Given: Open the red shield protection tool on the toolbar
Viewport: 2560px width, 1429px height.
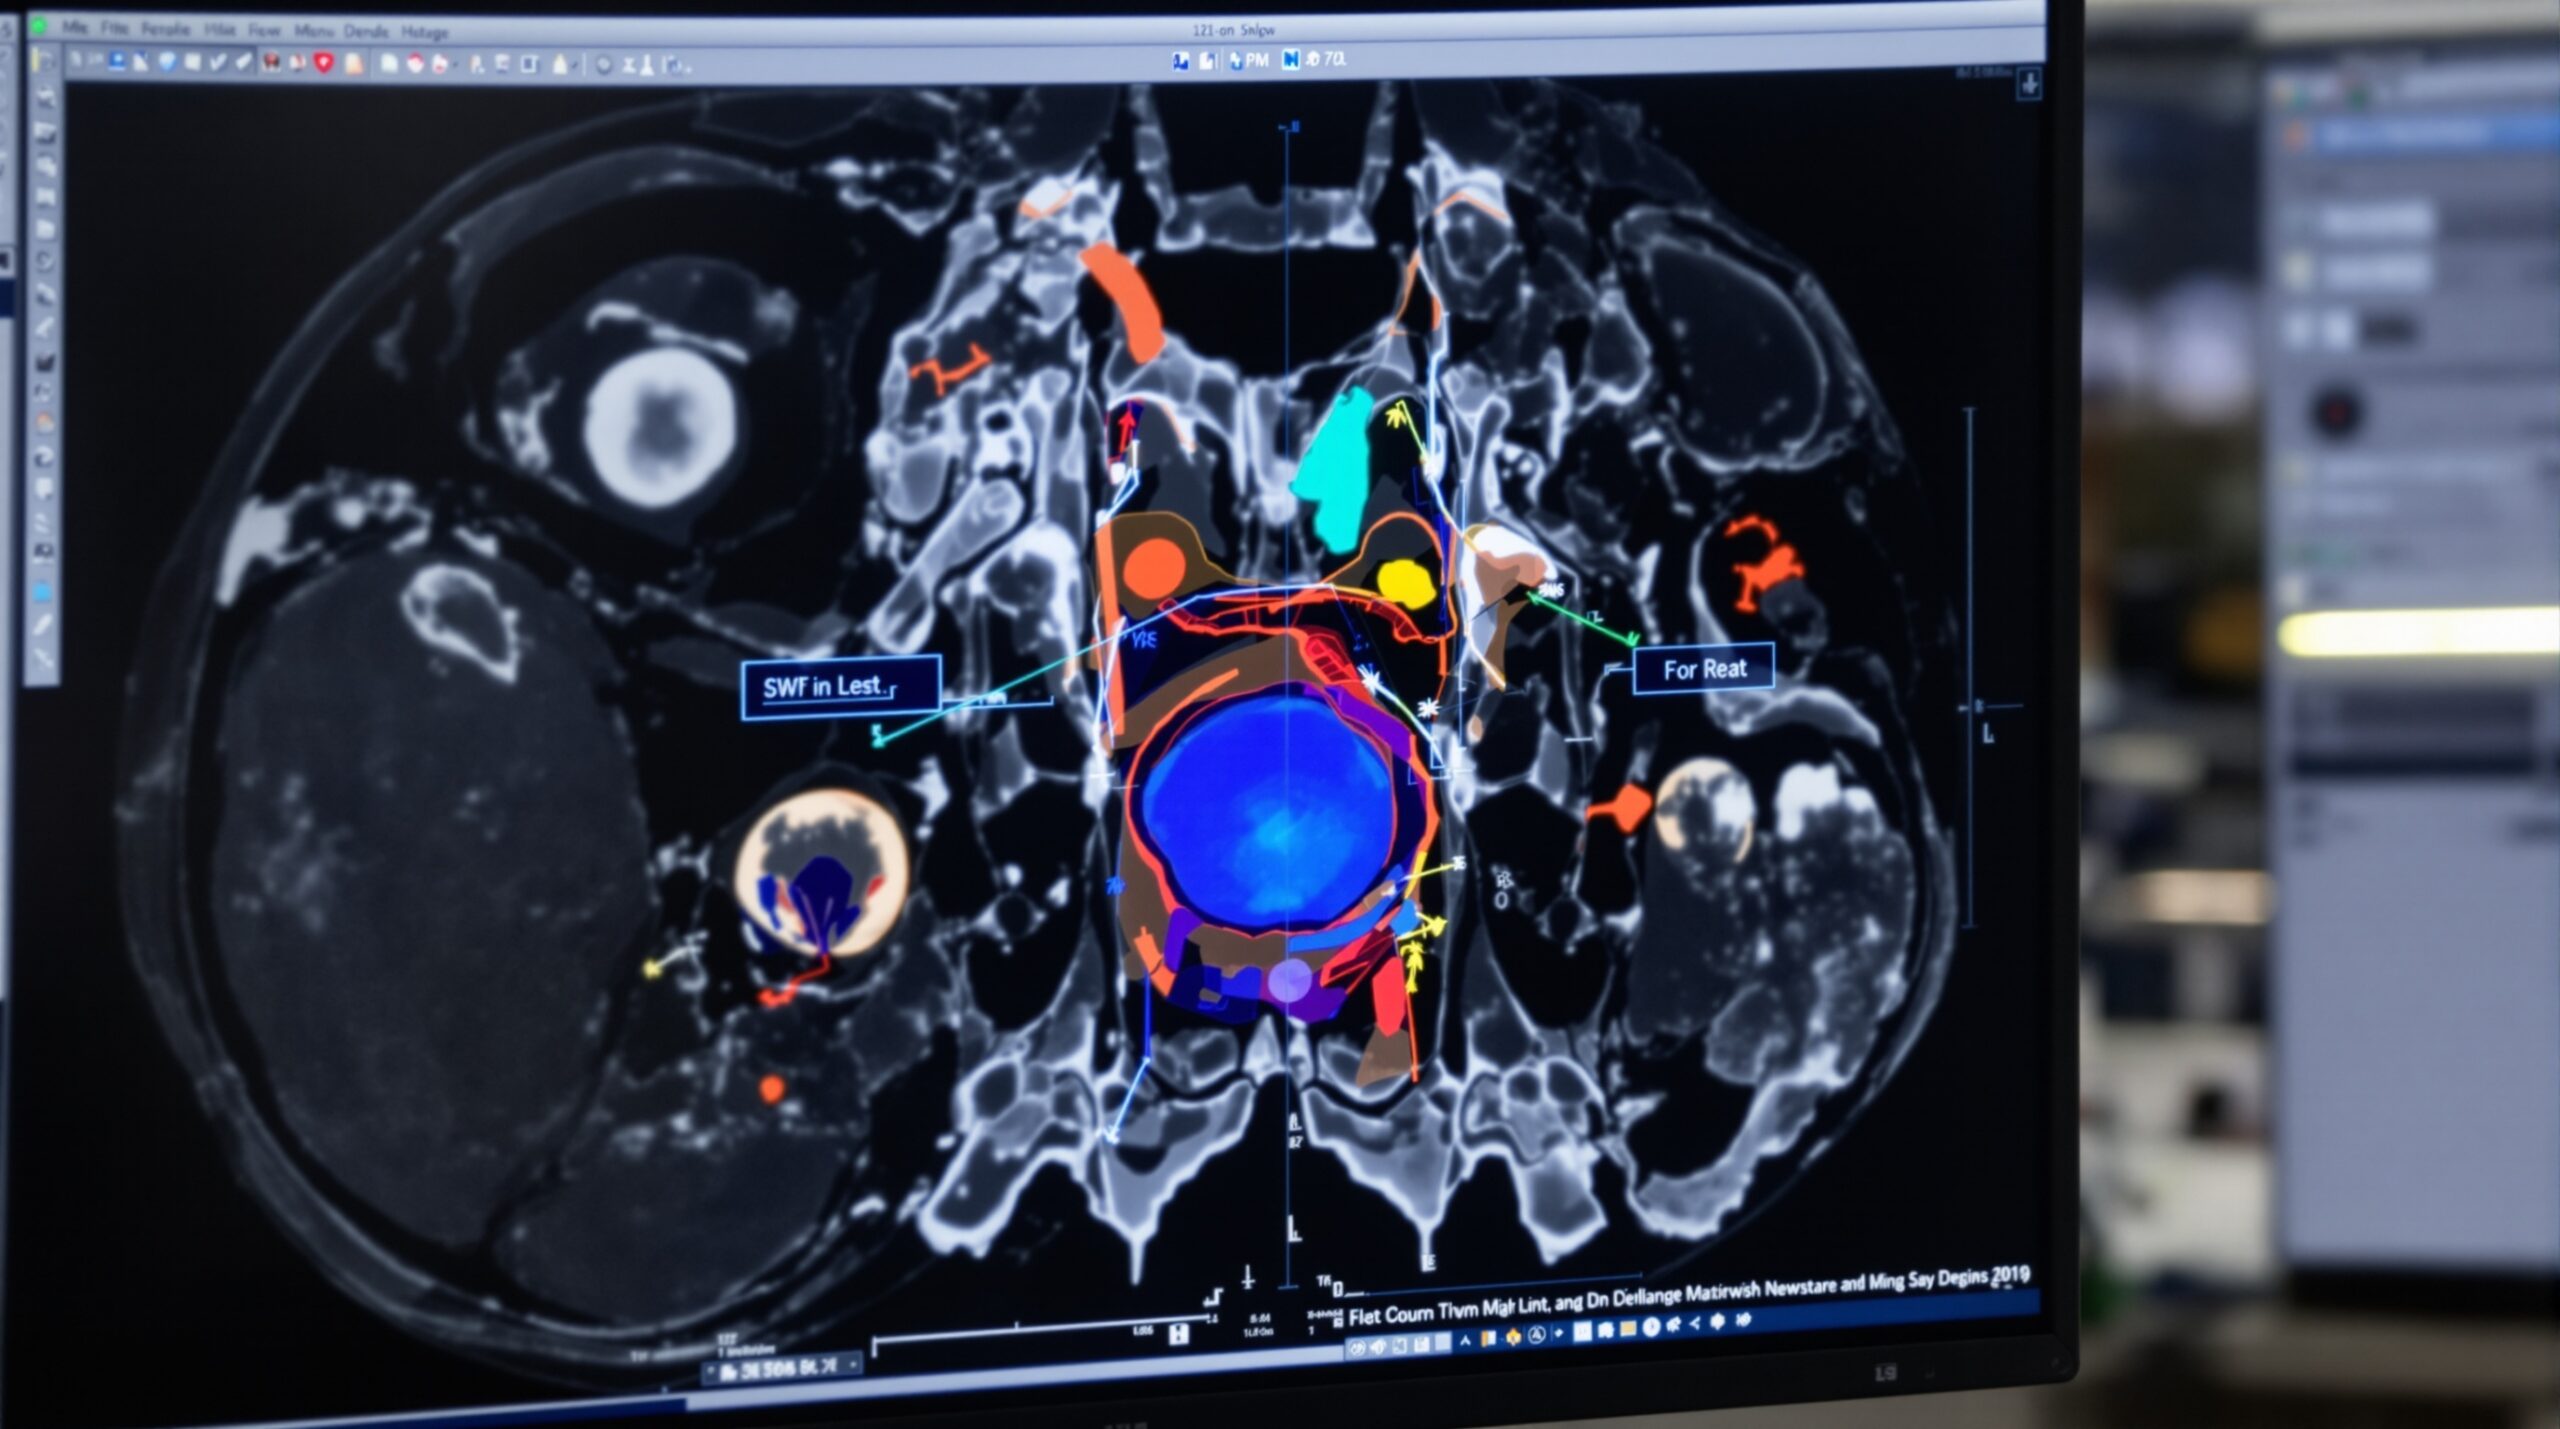Looking at the screenshot, I should pyautogui.click(x=325, y=65).
